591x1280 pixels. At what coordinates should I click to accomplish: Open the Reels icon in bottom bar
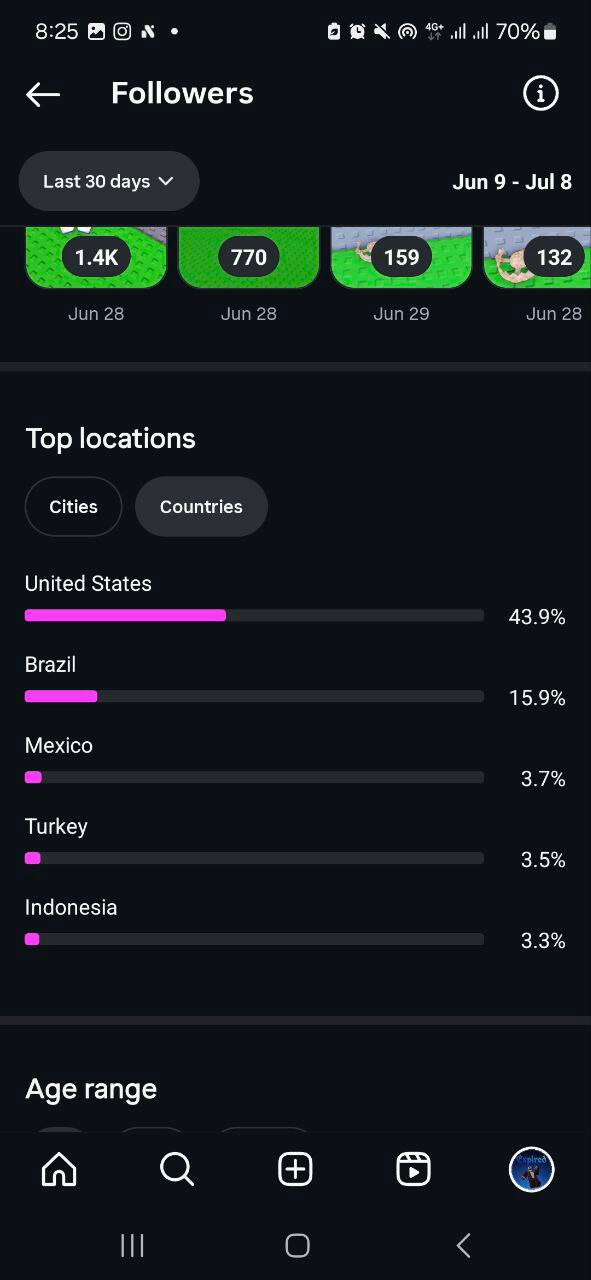tap(413, 1168)
